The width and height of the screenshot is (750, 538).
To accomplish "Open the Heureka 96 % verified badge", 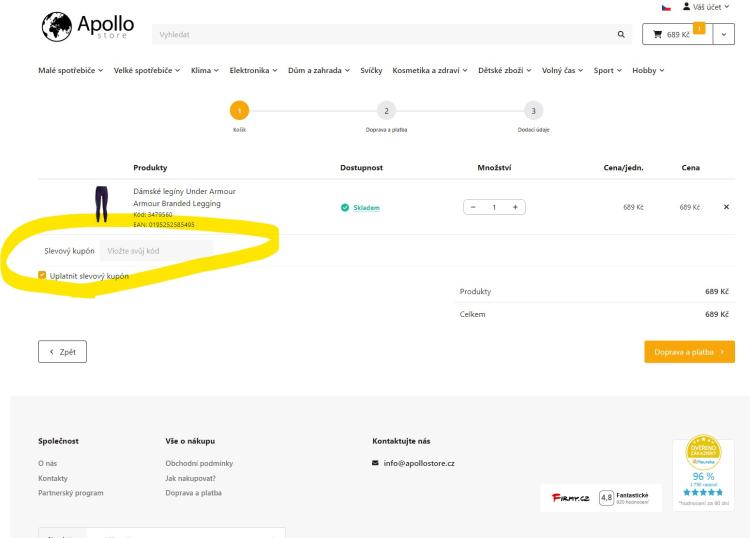I will pos(703,472).
